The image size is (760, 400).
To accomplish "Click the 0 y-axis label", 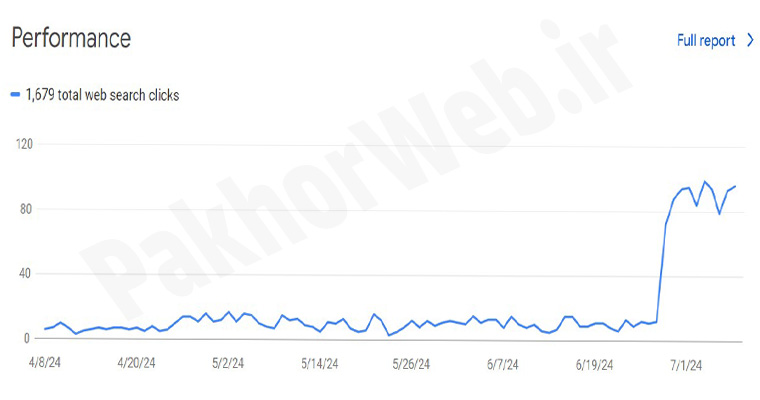I will pos(29,338).
